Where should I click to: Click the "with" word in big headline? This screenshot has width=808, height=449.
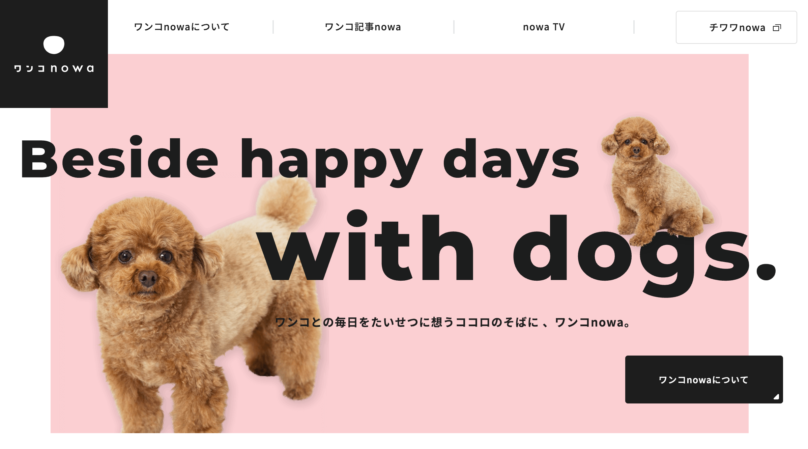point(366,246)
